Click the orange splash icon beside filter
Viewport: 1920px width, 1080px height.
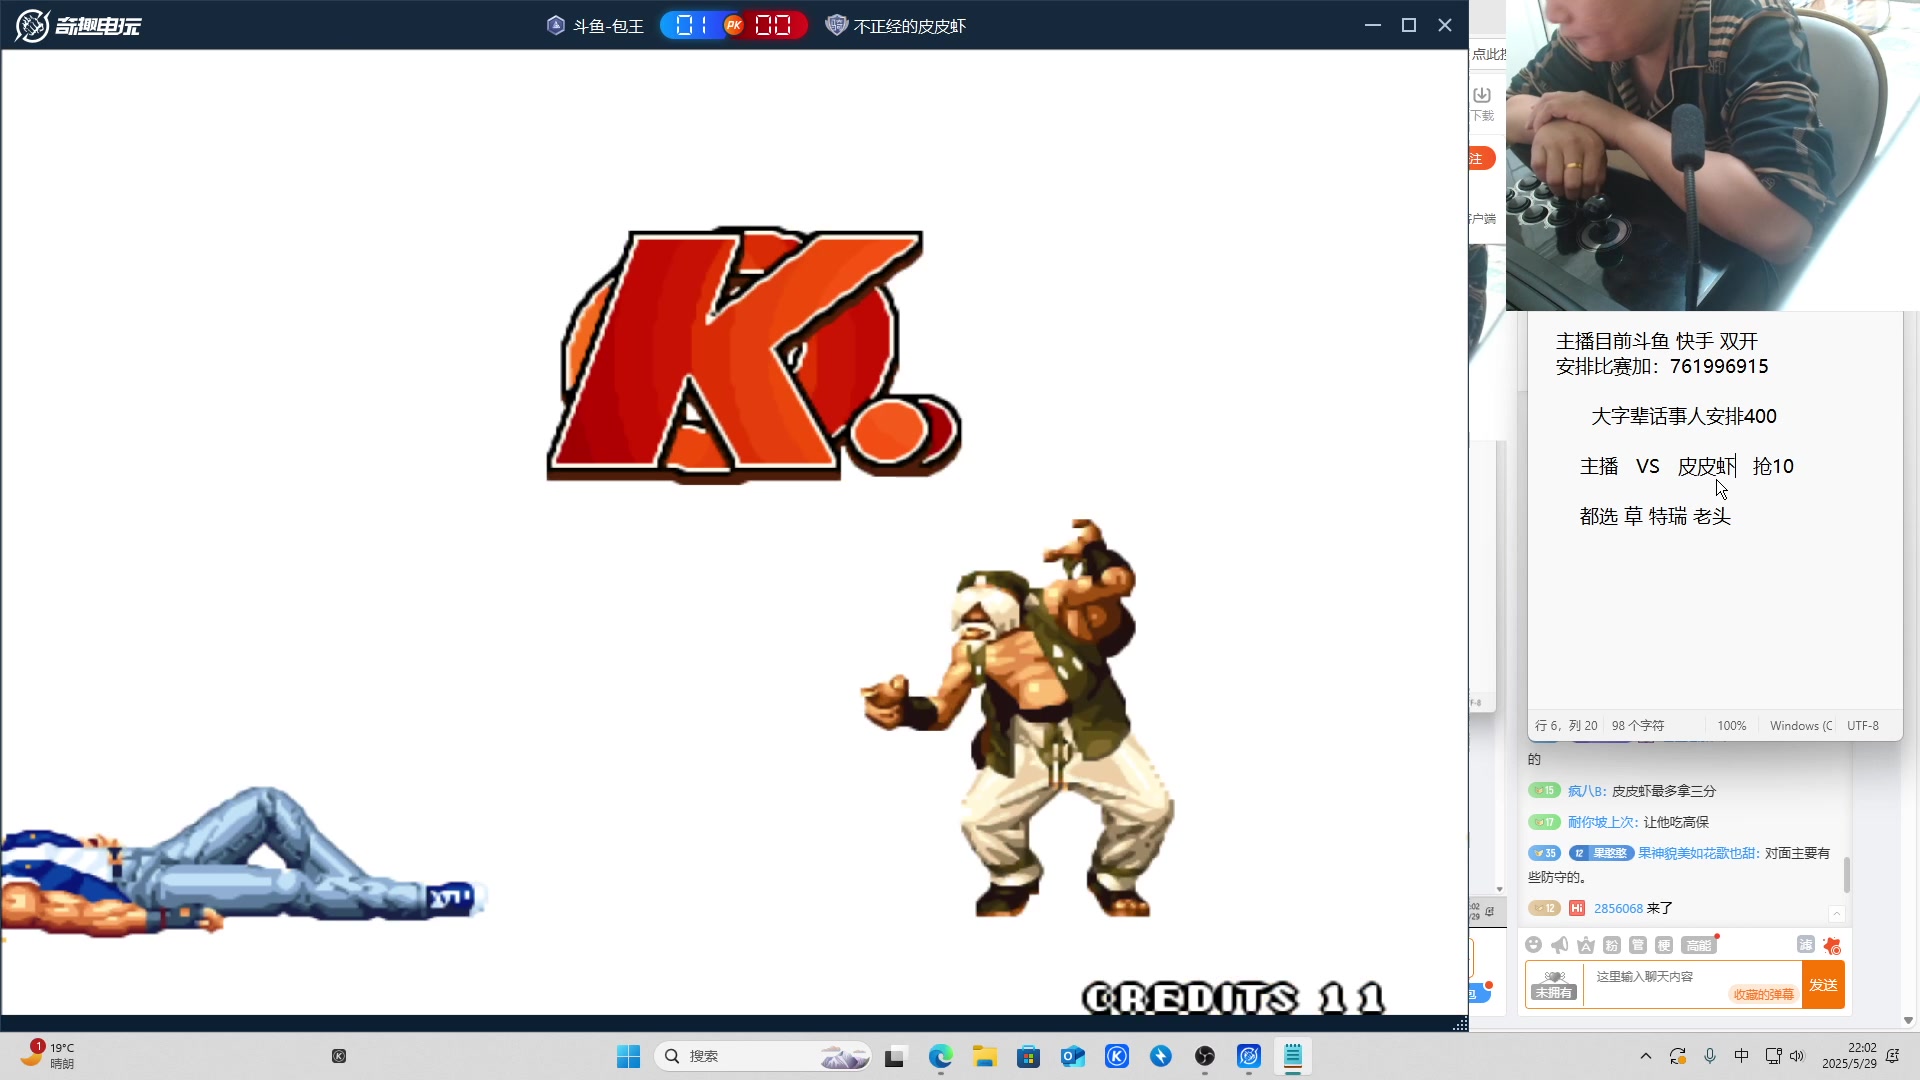pyautogui.click(x=1832, y=945)
